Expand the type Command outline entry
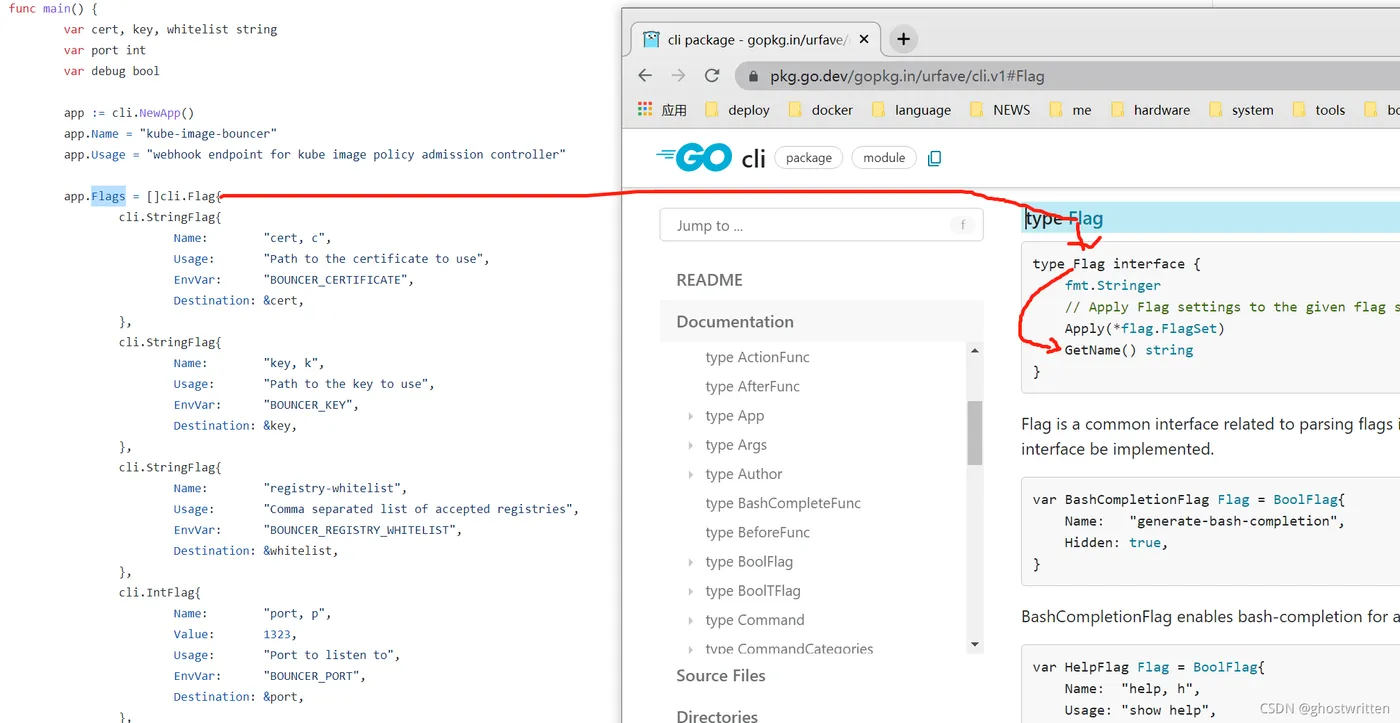Image resolution: width=1400 pixels, height=723 pixels. point(689,620)
